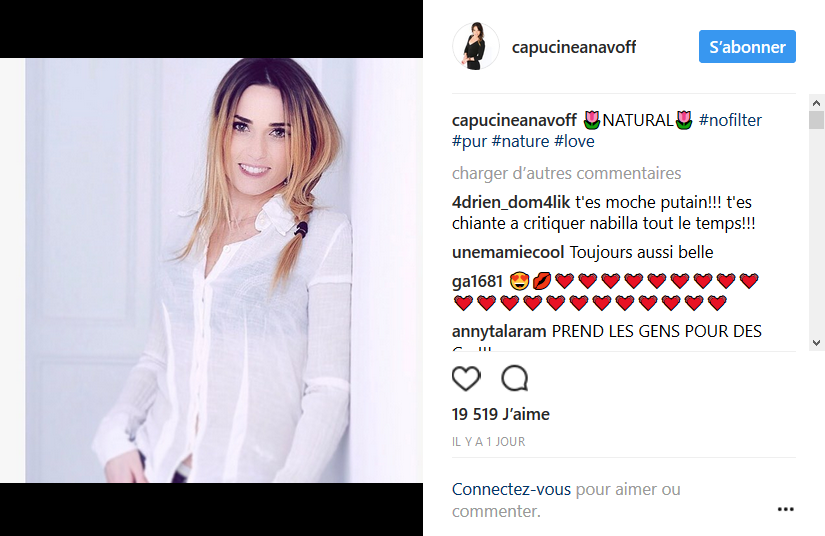Open the #pur hashtag
The image size is (825, 536).
(469, 141)
